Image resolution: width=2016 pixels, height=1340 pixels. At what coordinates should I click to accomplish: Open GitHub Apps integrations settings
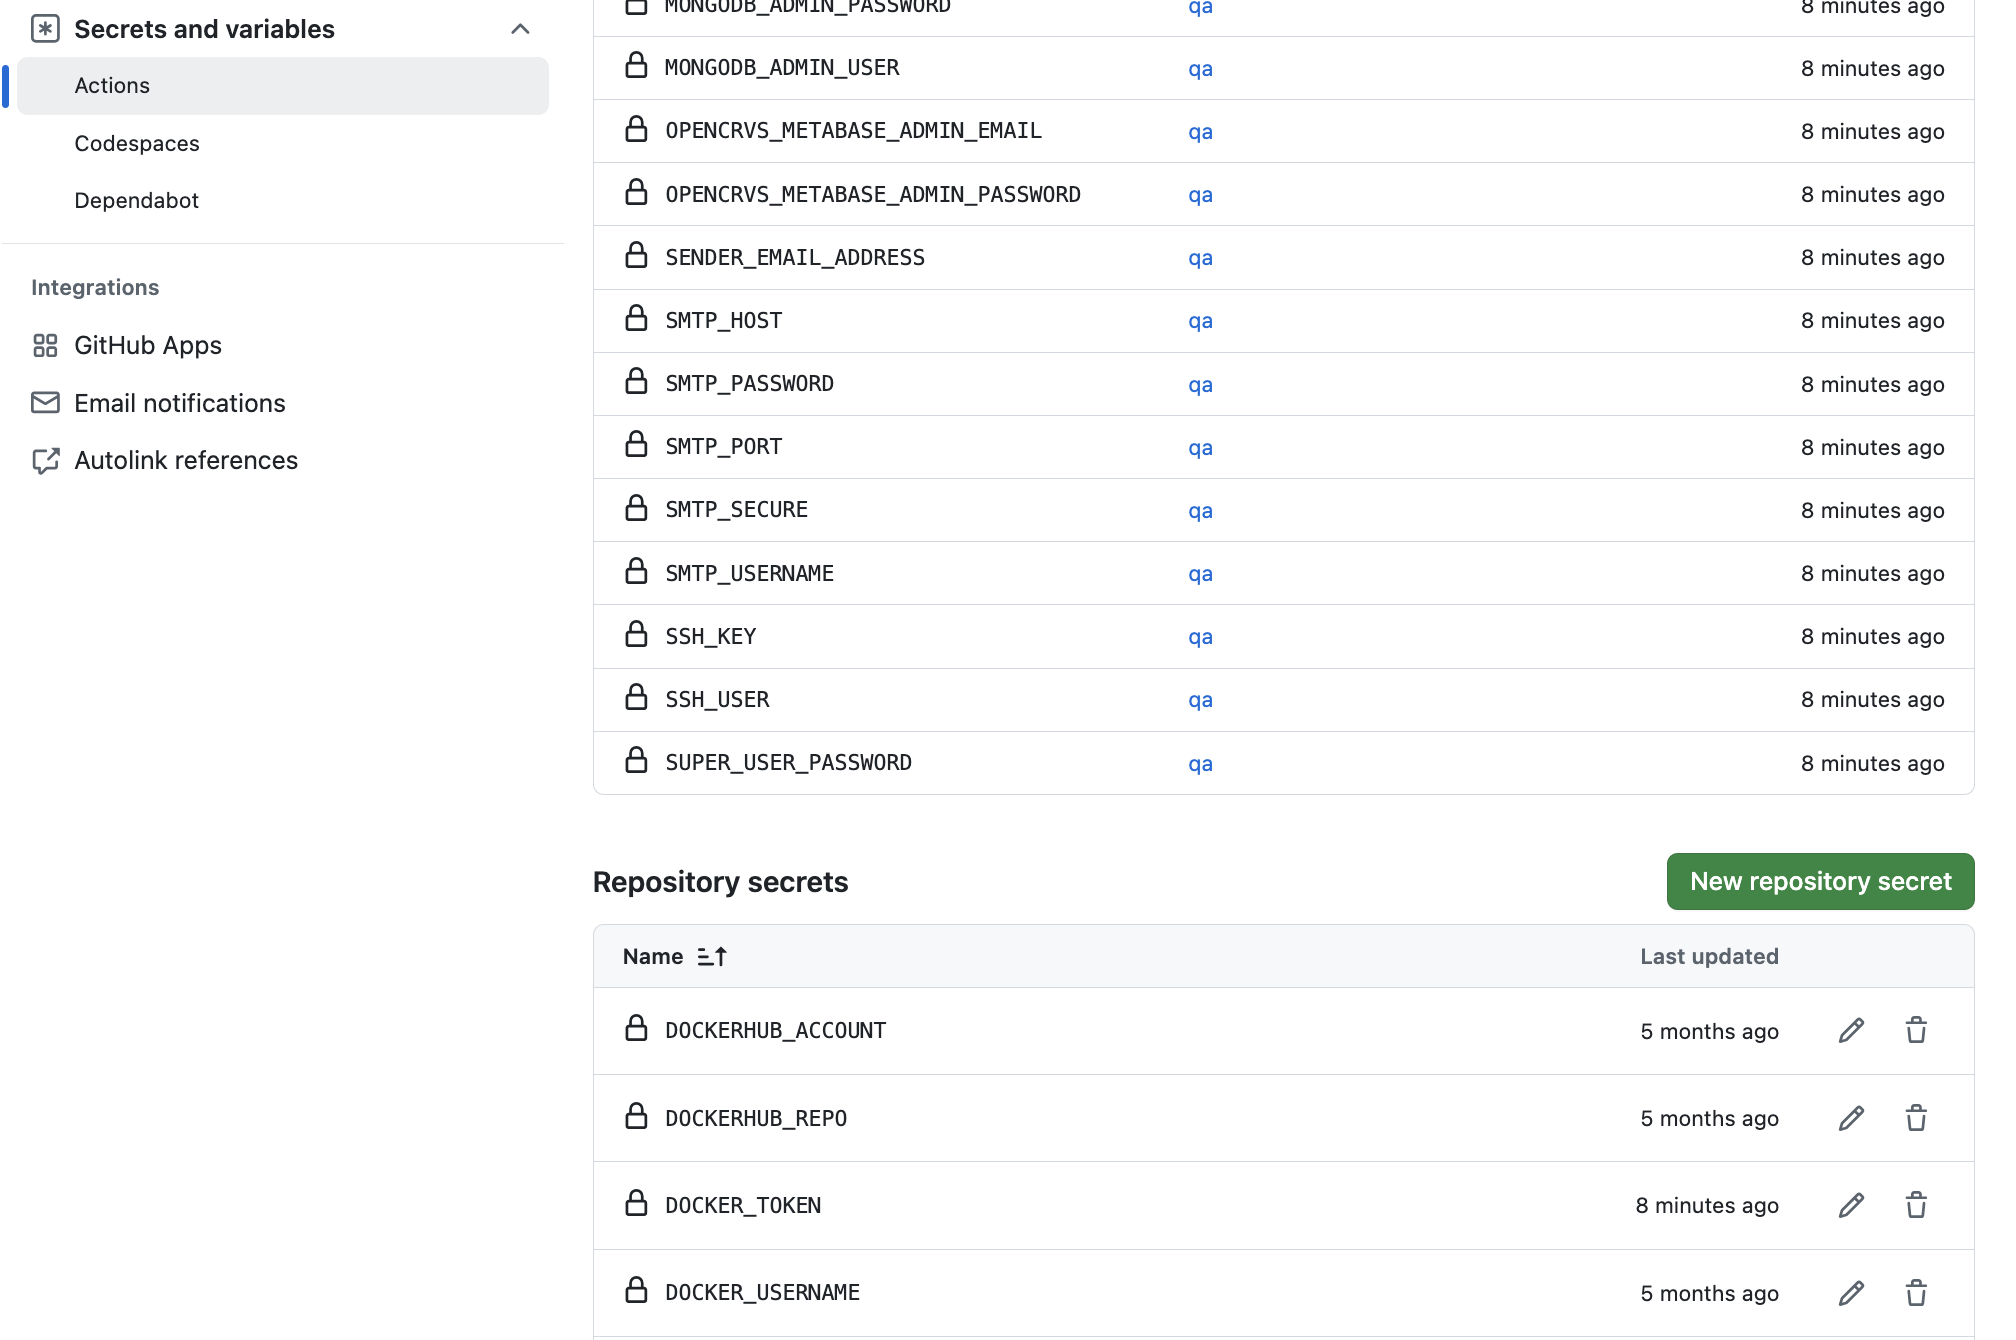tap(148, 346)
